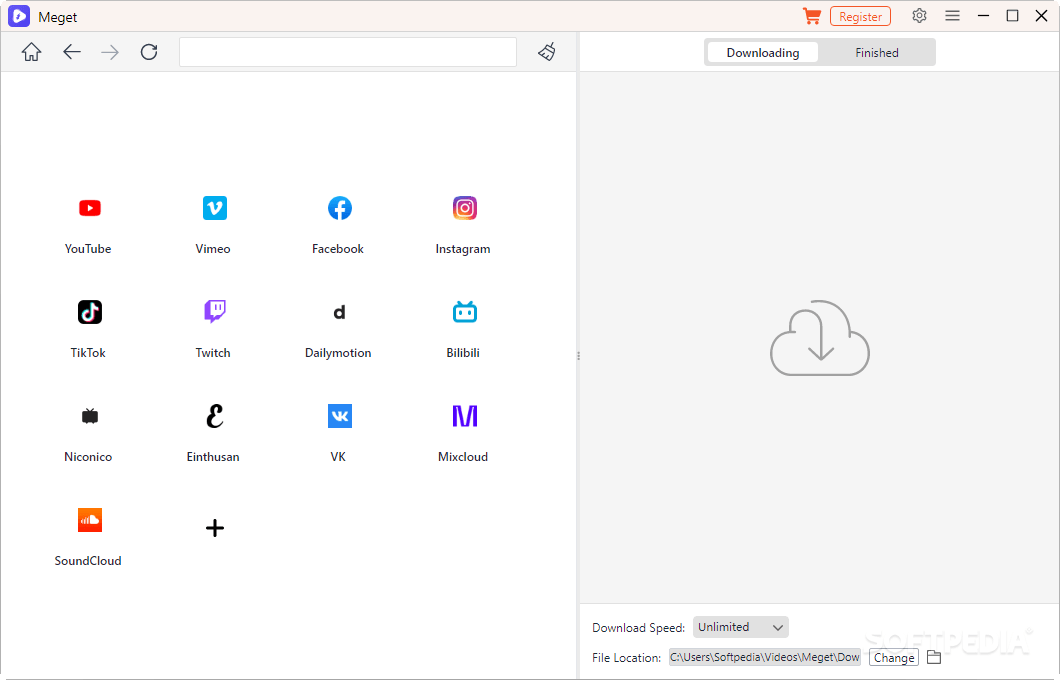Expand the Download Speed dropdown
Image resolution: width=1060 pixels, height=680 pixels.
point(740,627)
